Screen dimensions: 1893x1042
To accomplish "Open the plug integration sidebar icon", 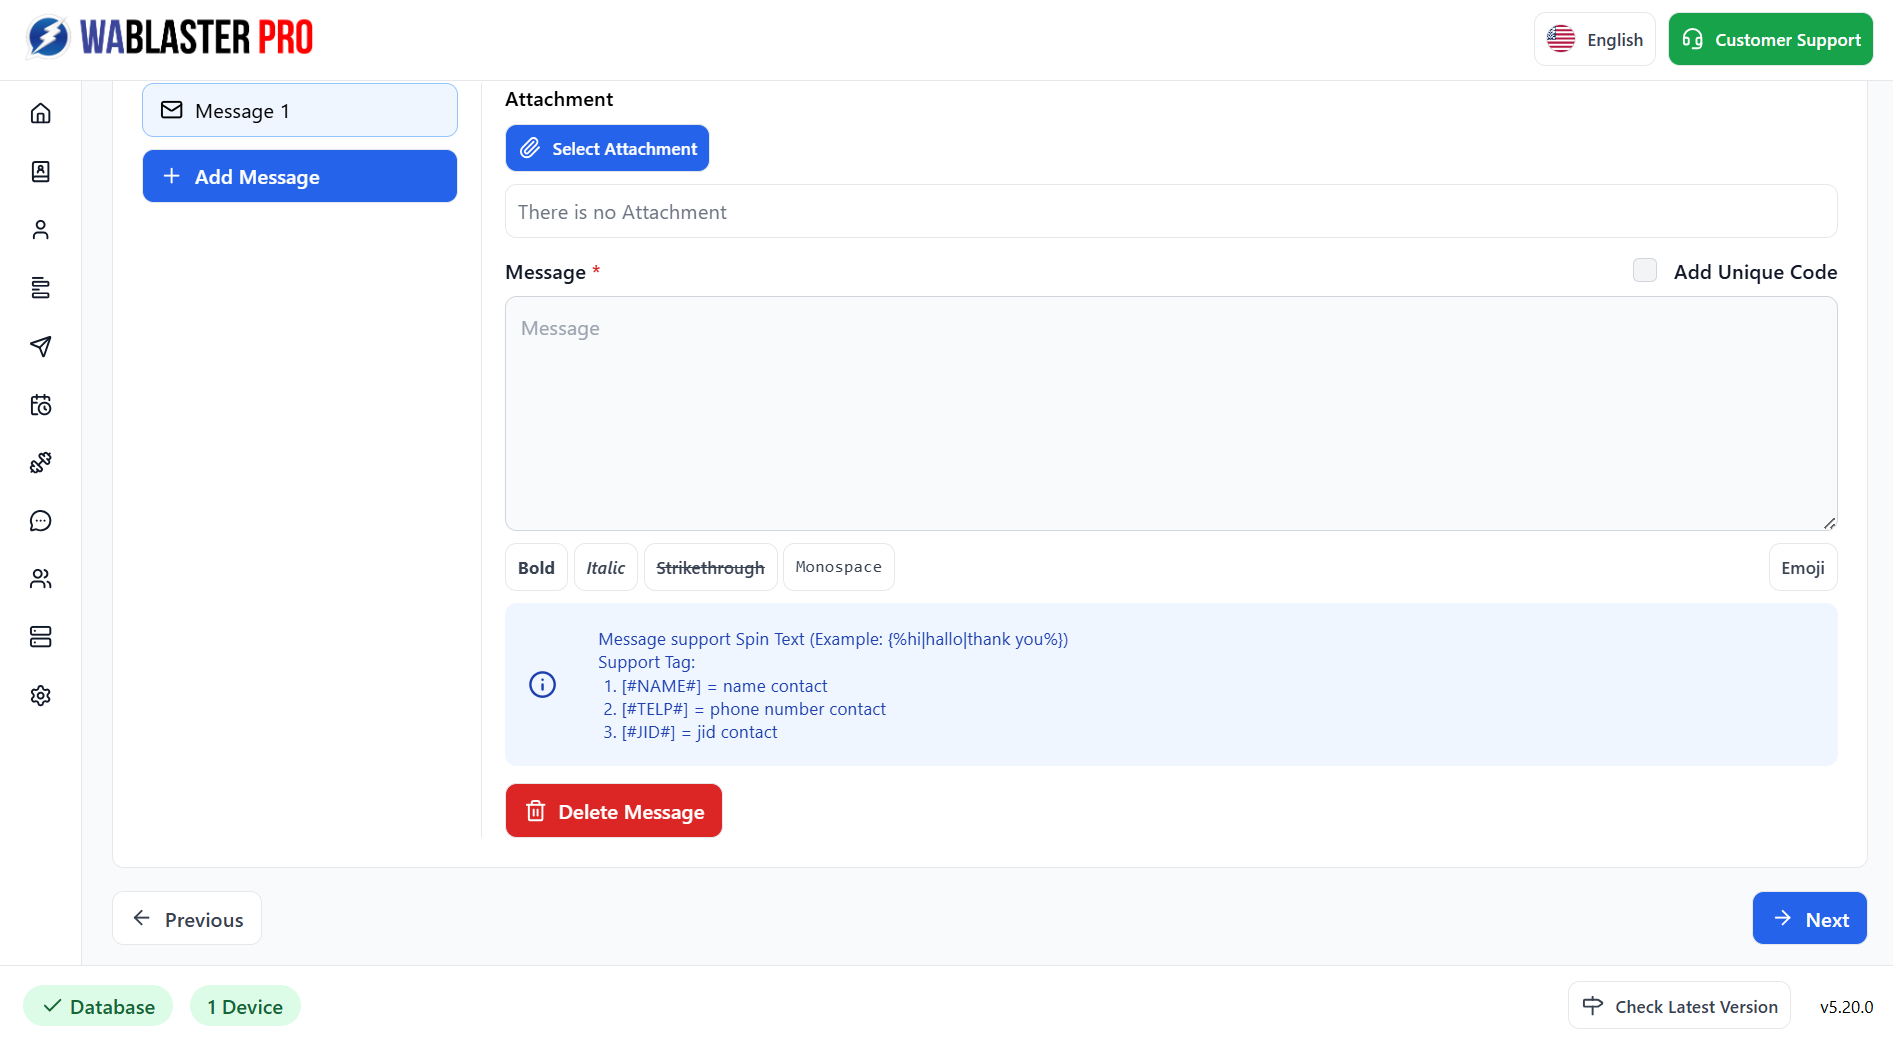I will [x=41, y=463].
